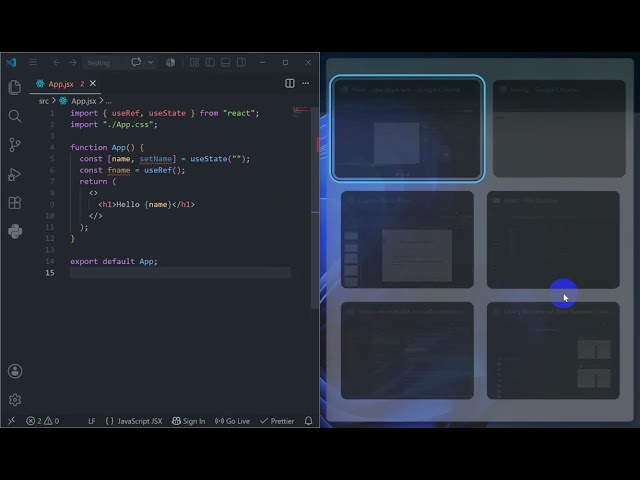Image resolution: width=640 pixels, height=480 pixels.
Task: Open the Accounts menu icon
Action: coord(15,371)
